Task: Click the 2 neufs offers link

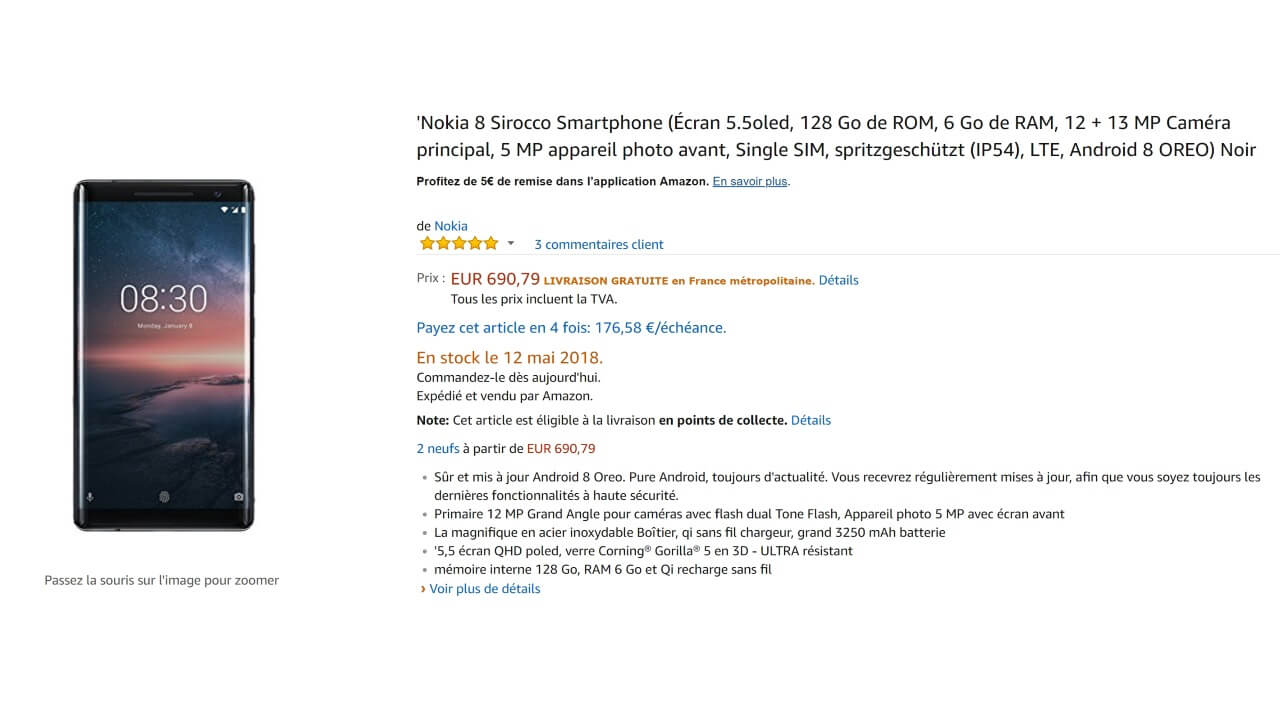Action: tap(437, 448)
